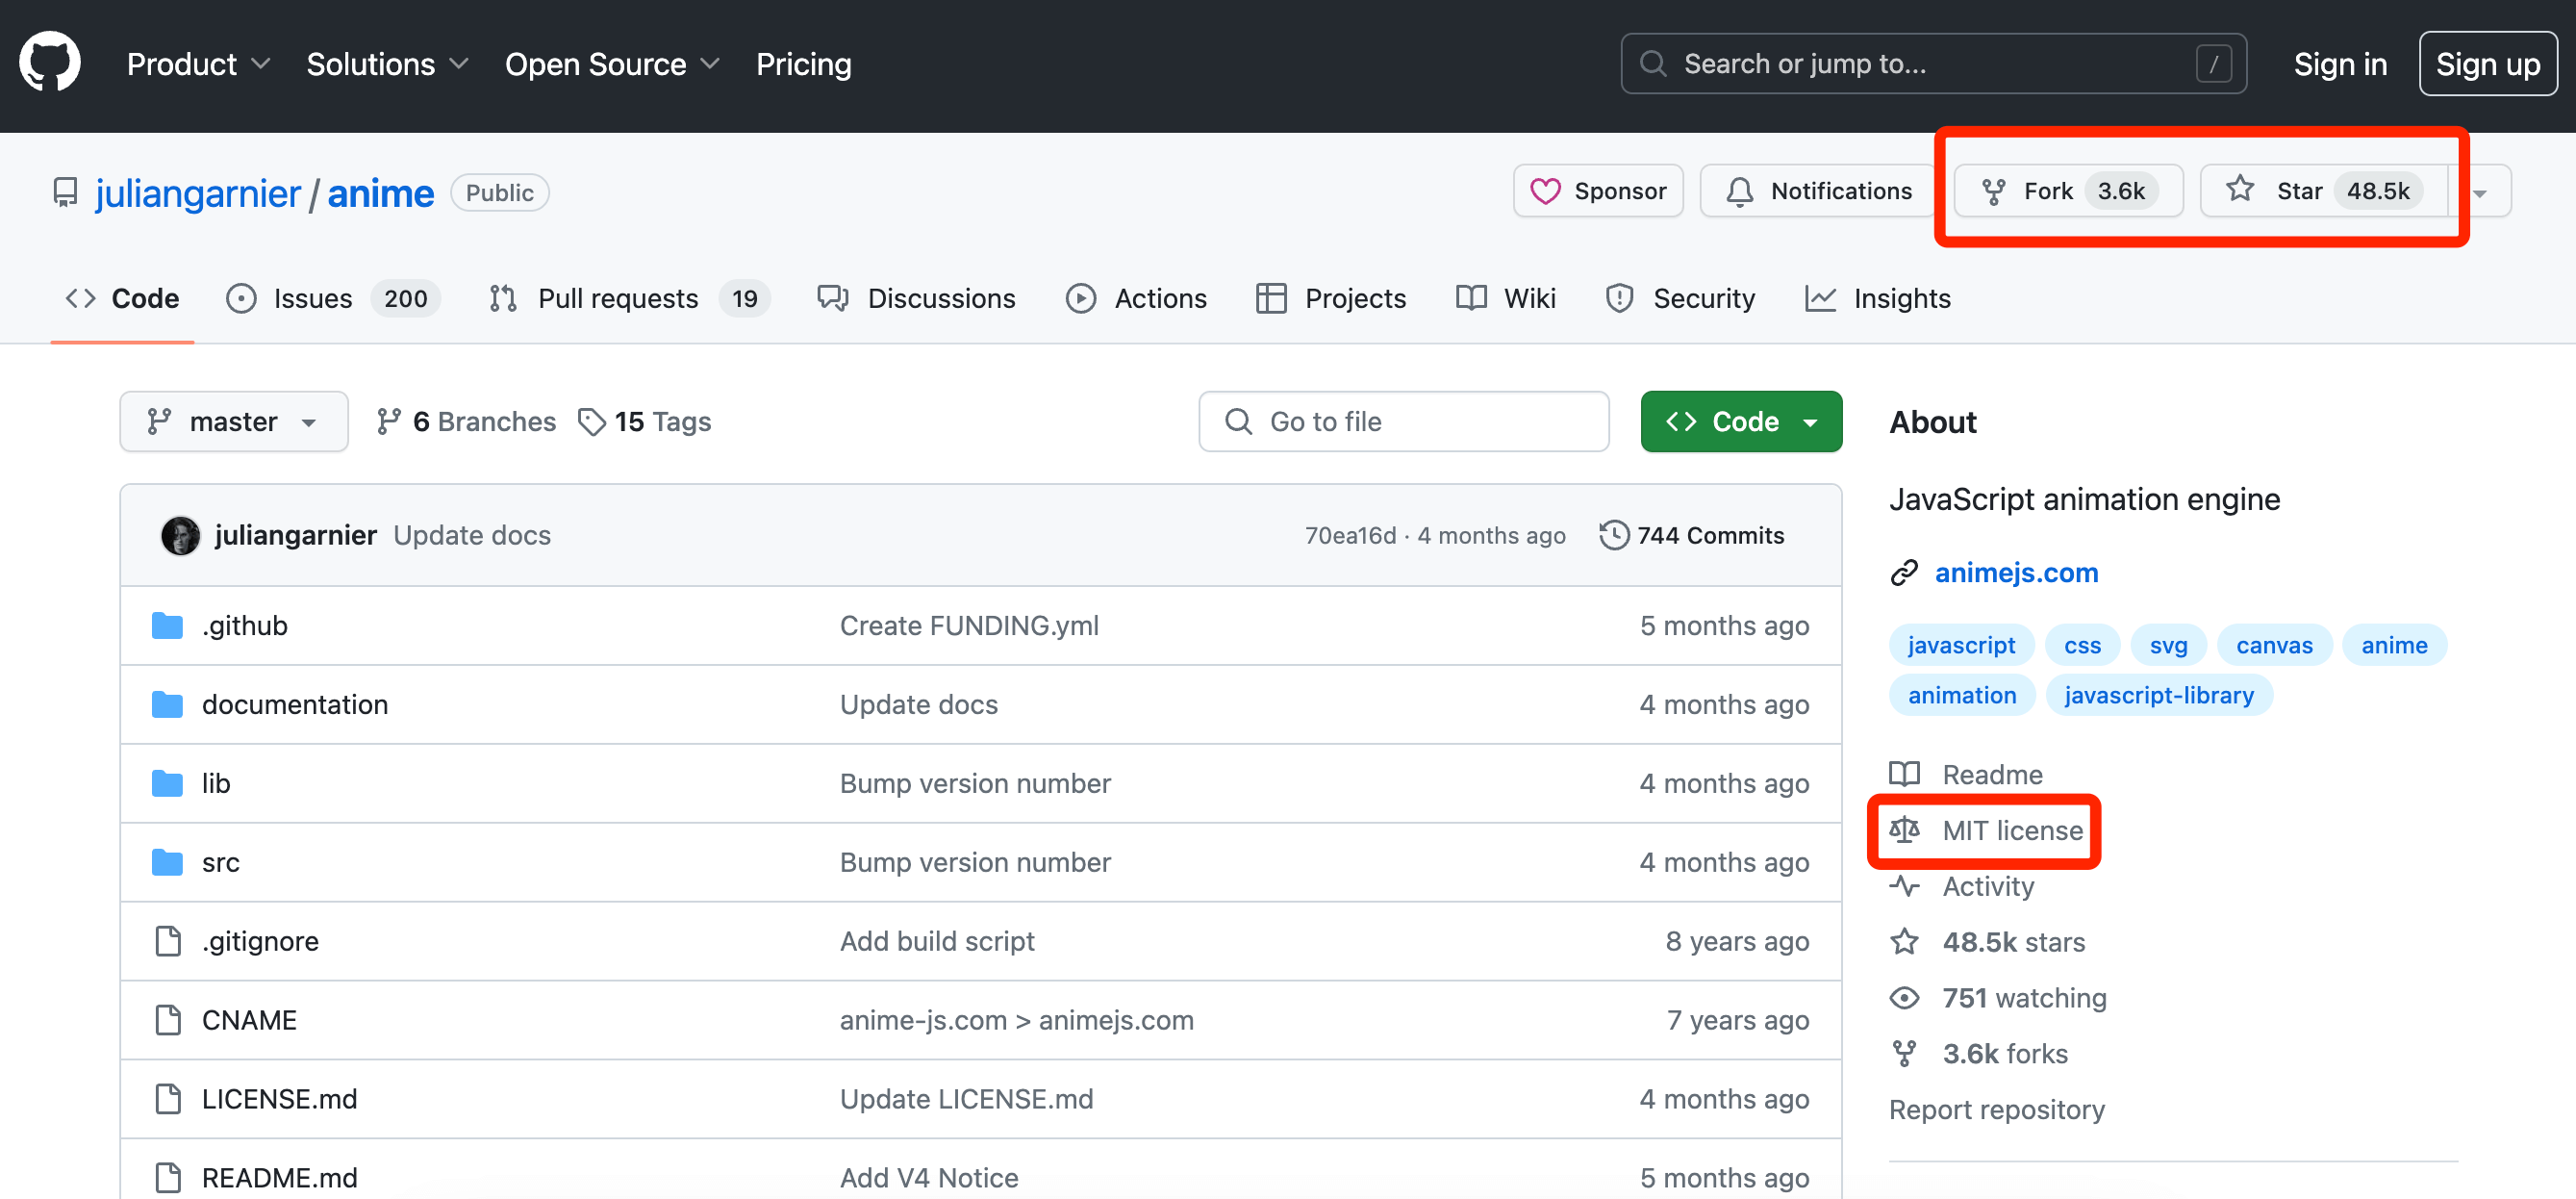Viewport: 2576px width, 1199px height.
Task: Click the Sponsor heart button
Action: (1598, 191)
